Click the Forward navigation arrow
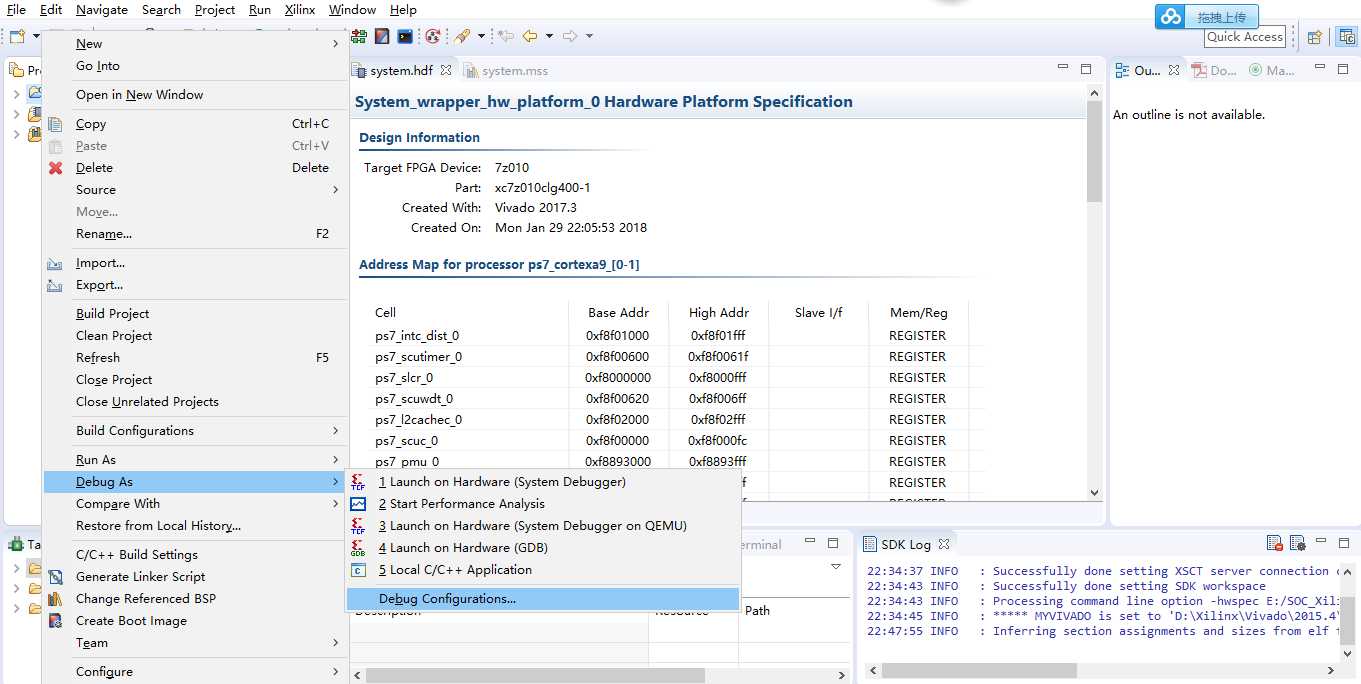Screen dimensions: 1361x684 click(x=570, y=36)
